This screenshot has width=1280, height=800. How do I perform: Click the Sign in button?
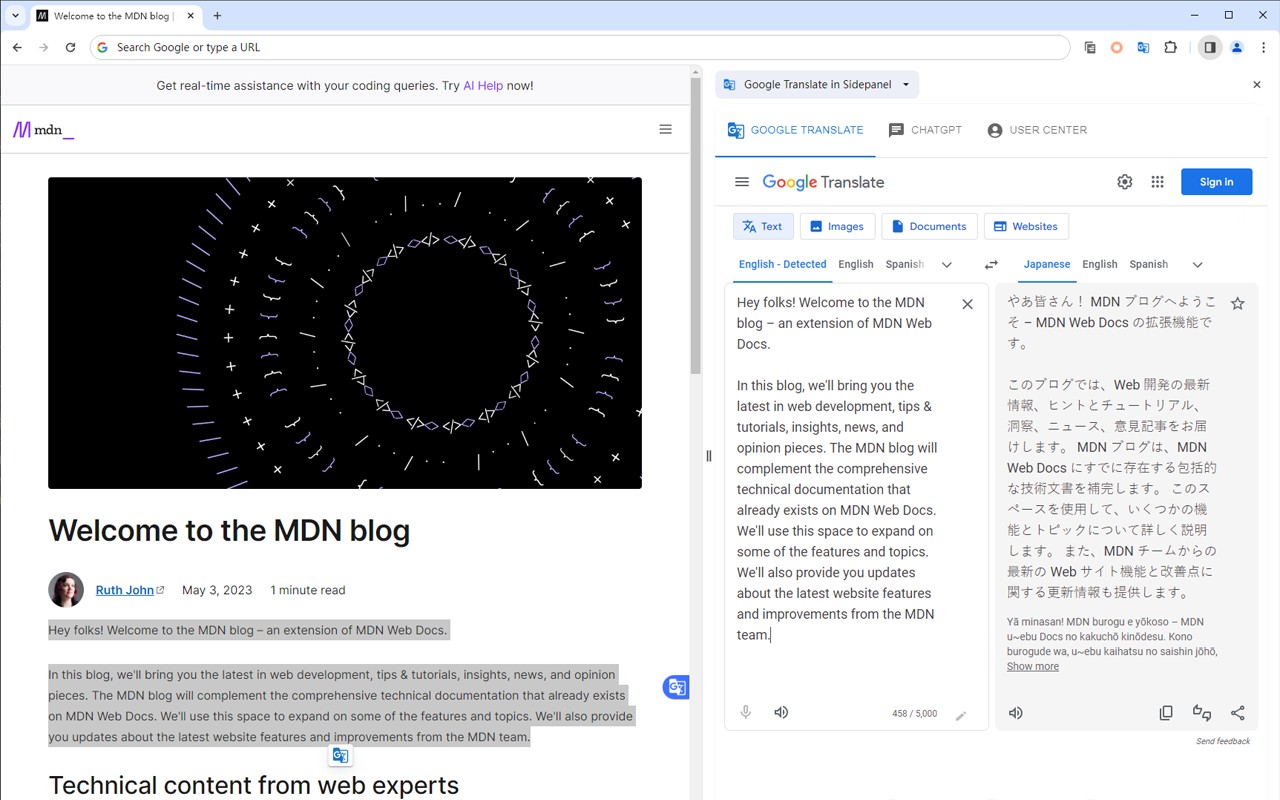click(1216, 182)
